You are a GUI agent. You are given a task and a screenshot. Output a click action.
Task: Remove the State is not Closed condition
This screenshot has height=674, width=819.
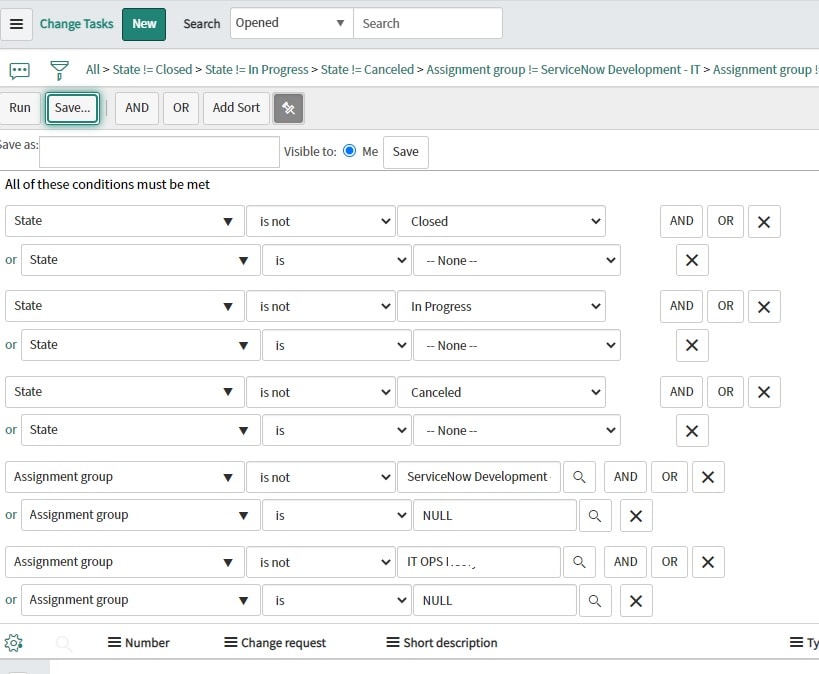point(764,222)
